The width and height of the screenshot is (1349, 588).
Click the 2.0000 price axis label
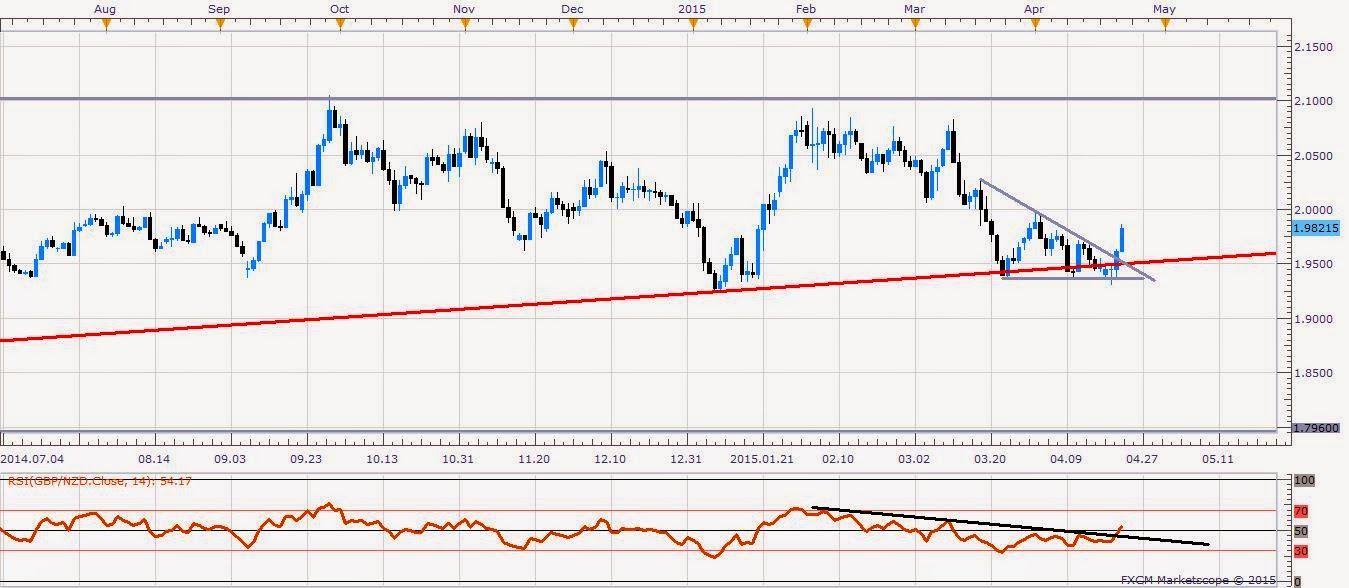[x=1312, y=210]
